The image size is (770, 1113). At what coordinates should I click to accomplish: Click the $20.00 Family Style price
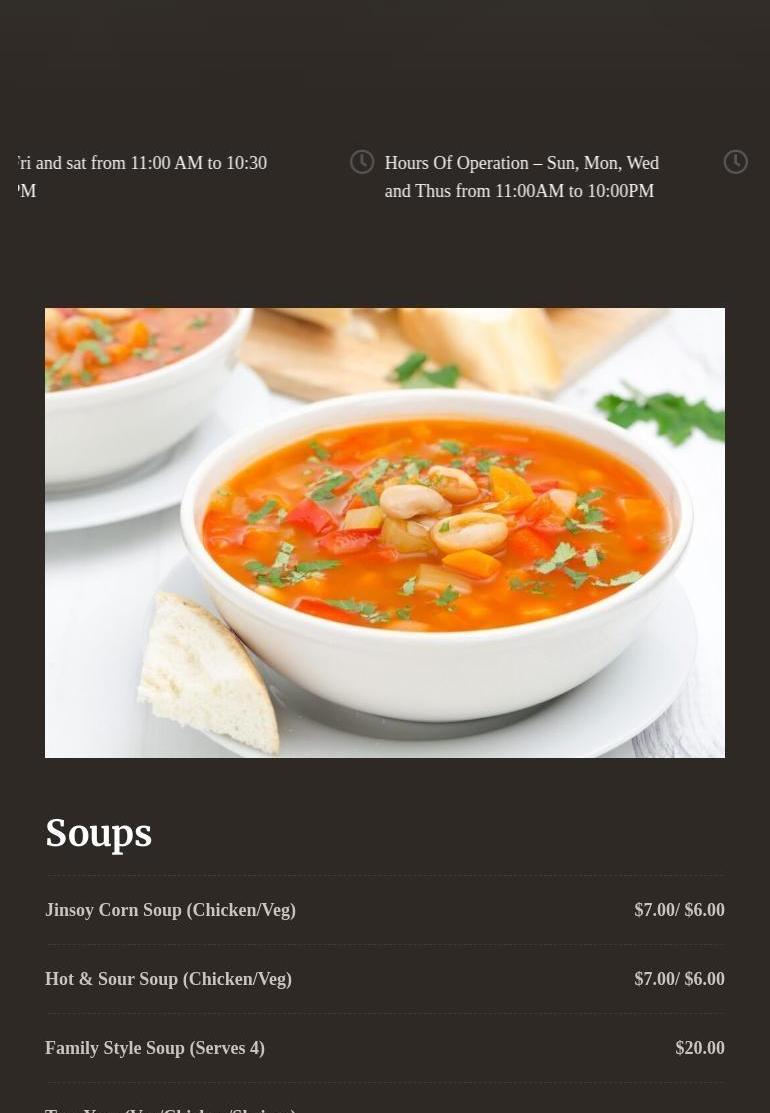[x=700, y=1048]
